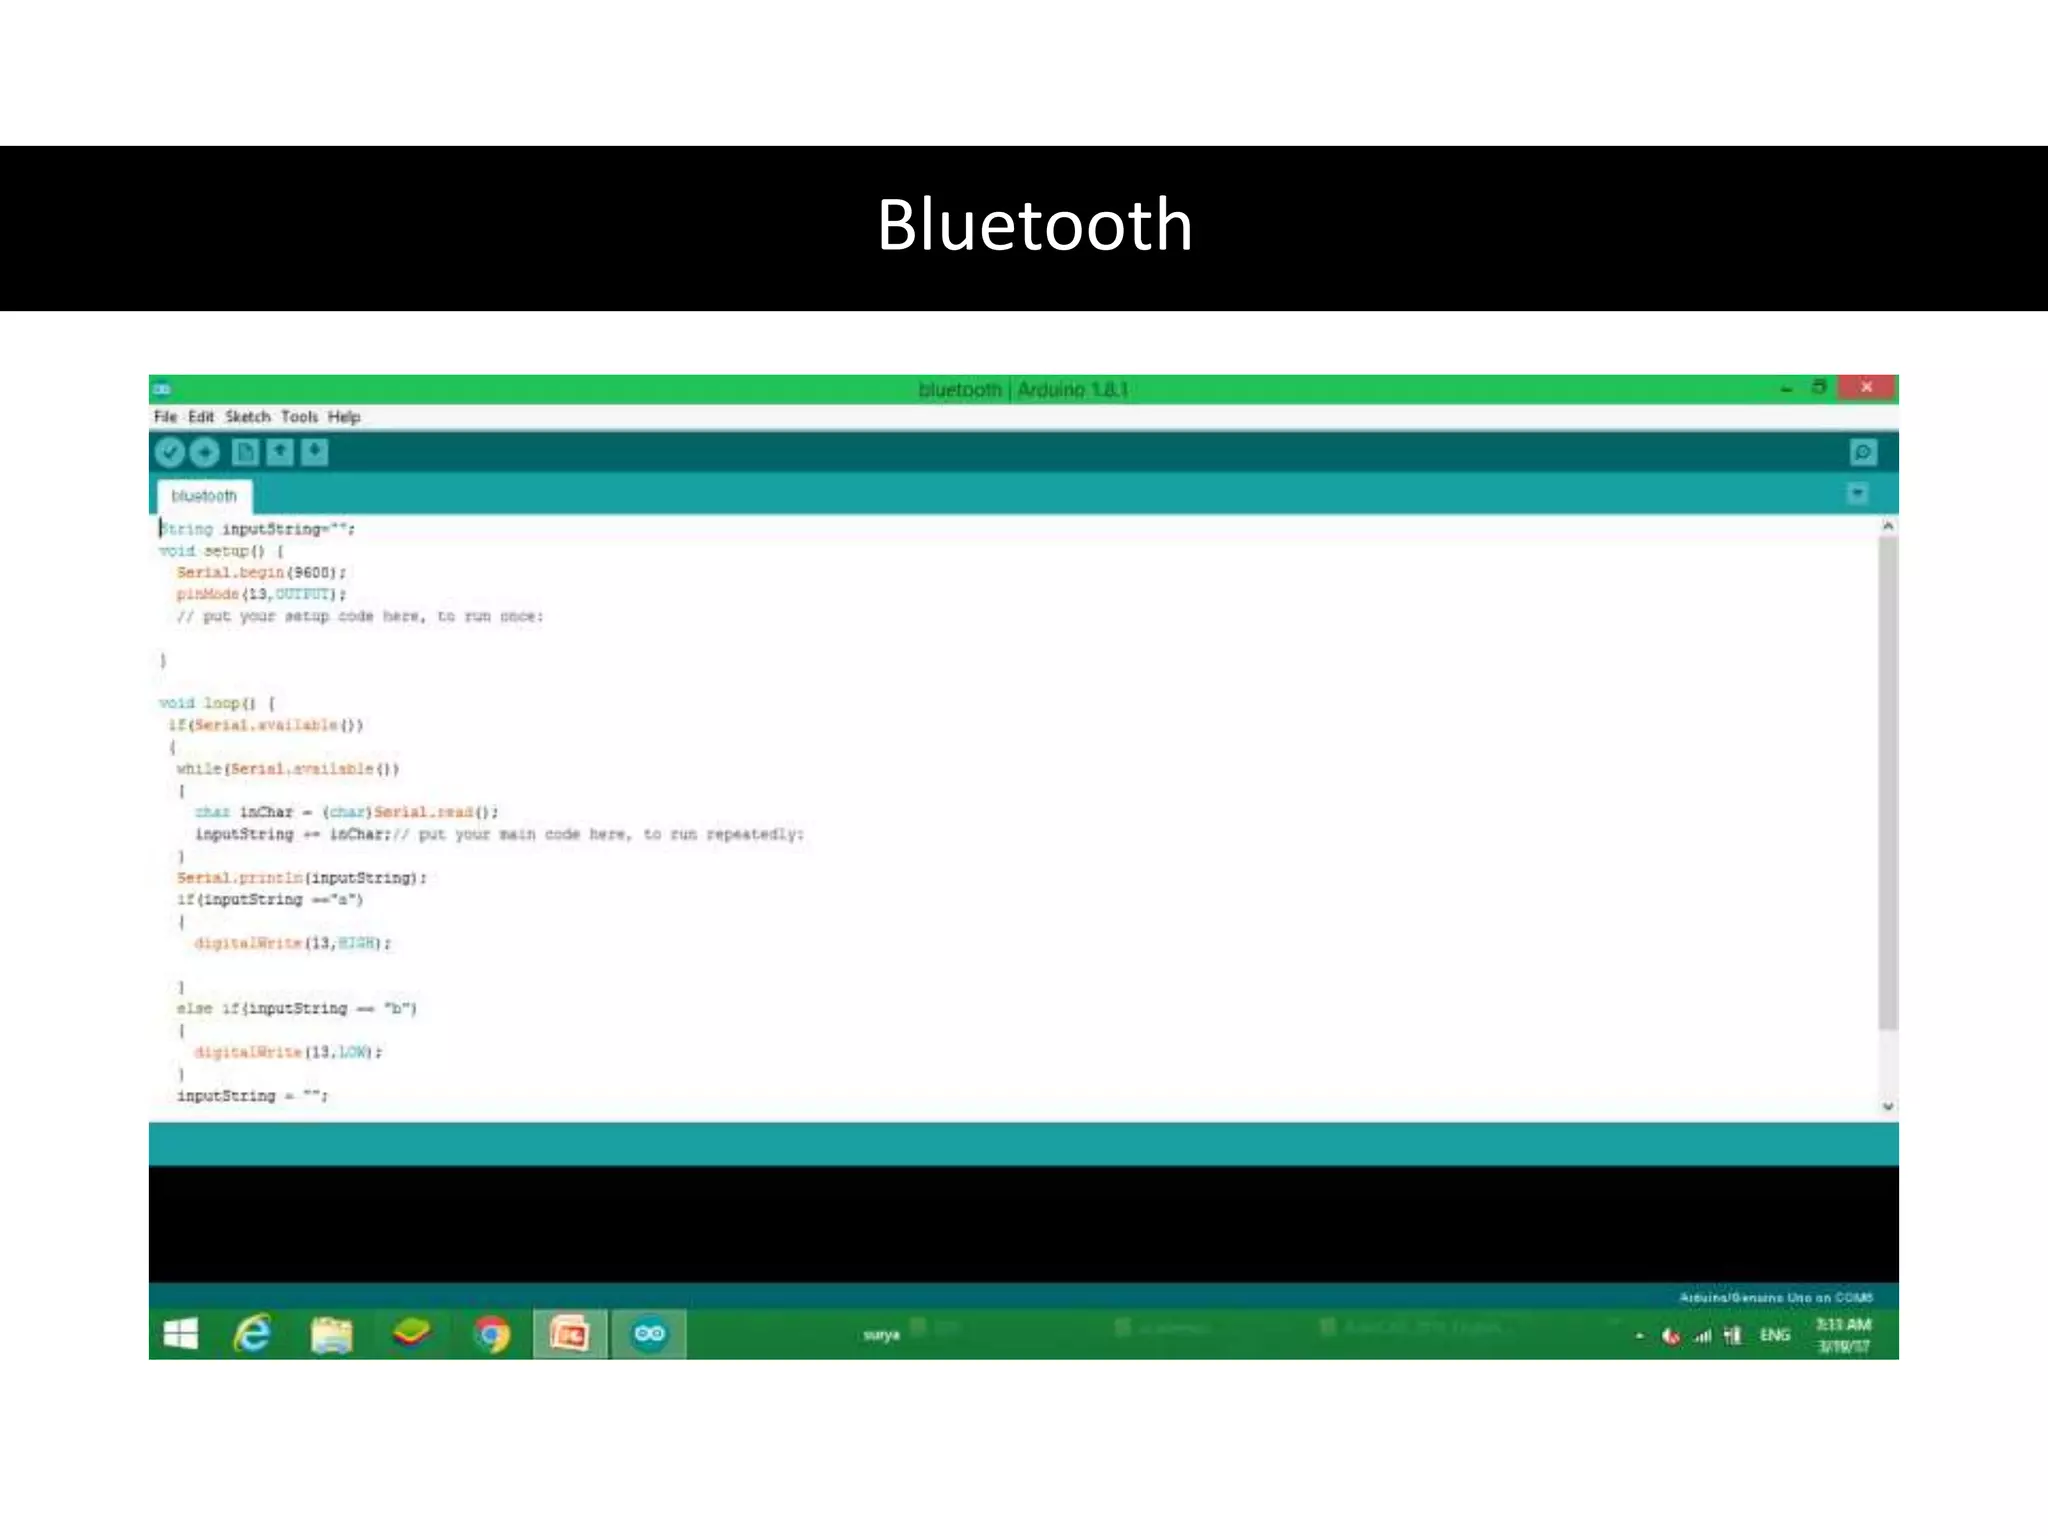Open the Sketch menu

[247, 417]
